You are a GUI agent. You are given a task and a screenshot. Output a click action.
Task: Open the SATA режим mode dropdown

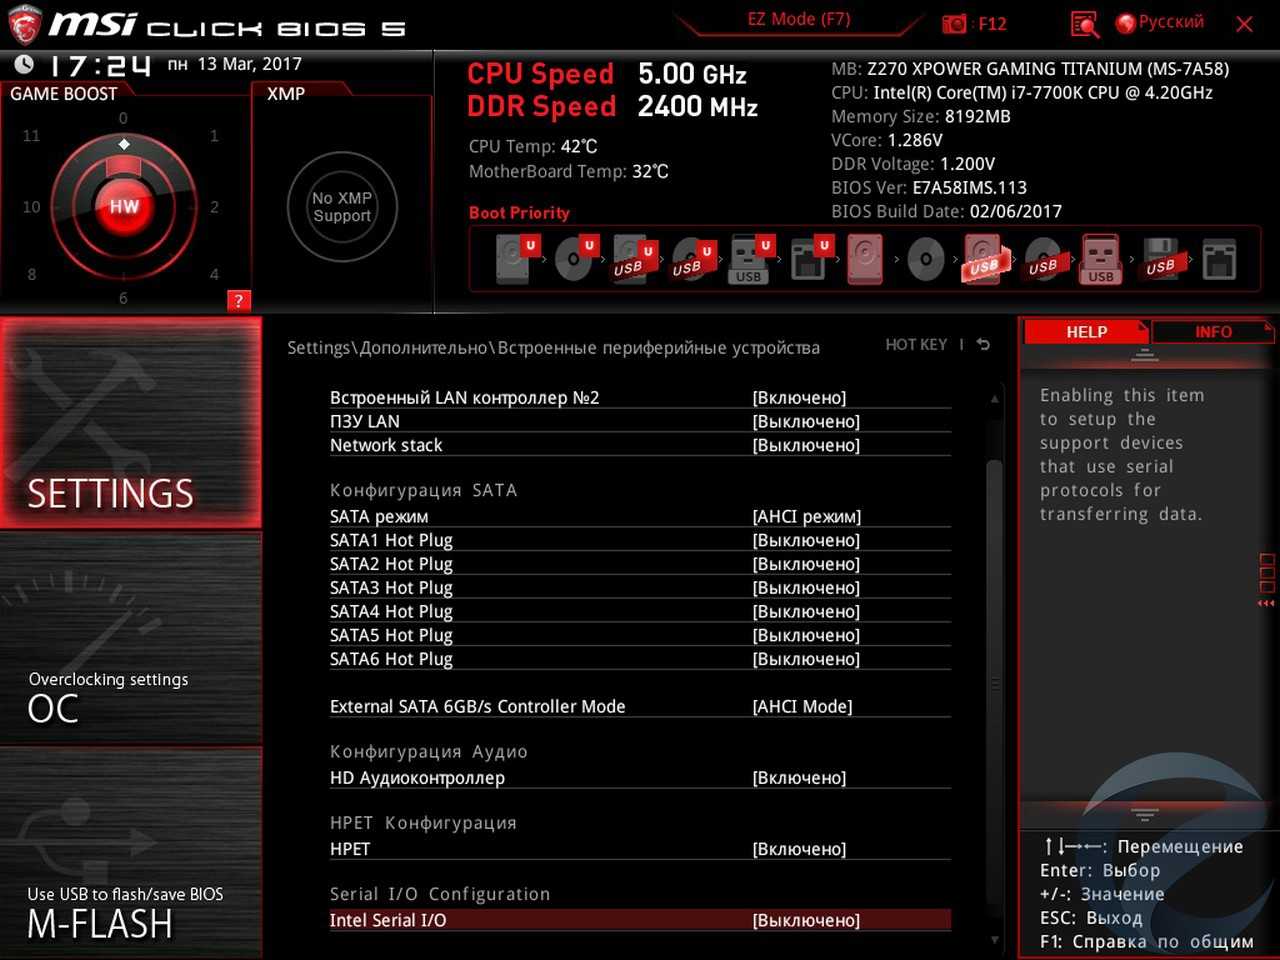click(x=806, y=517)
